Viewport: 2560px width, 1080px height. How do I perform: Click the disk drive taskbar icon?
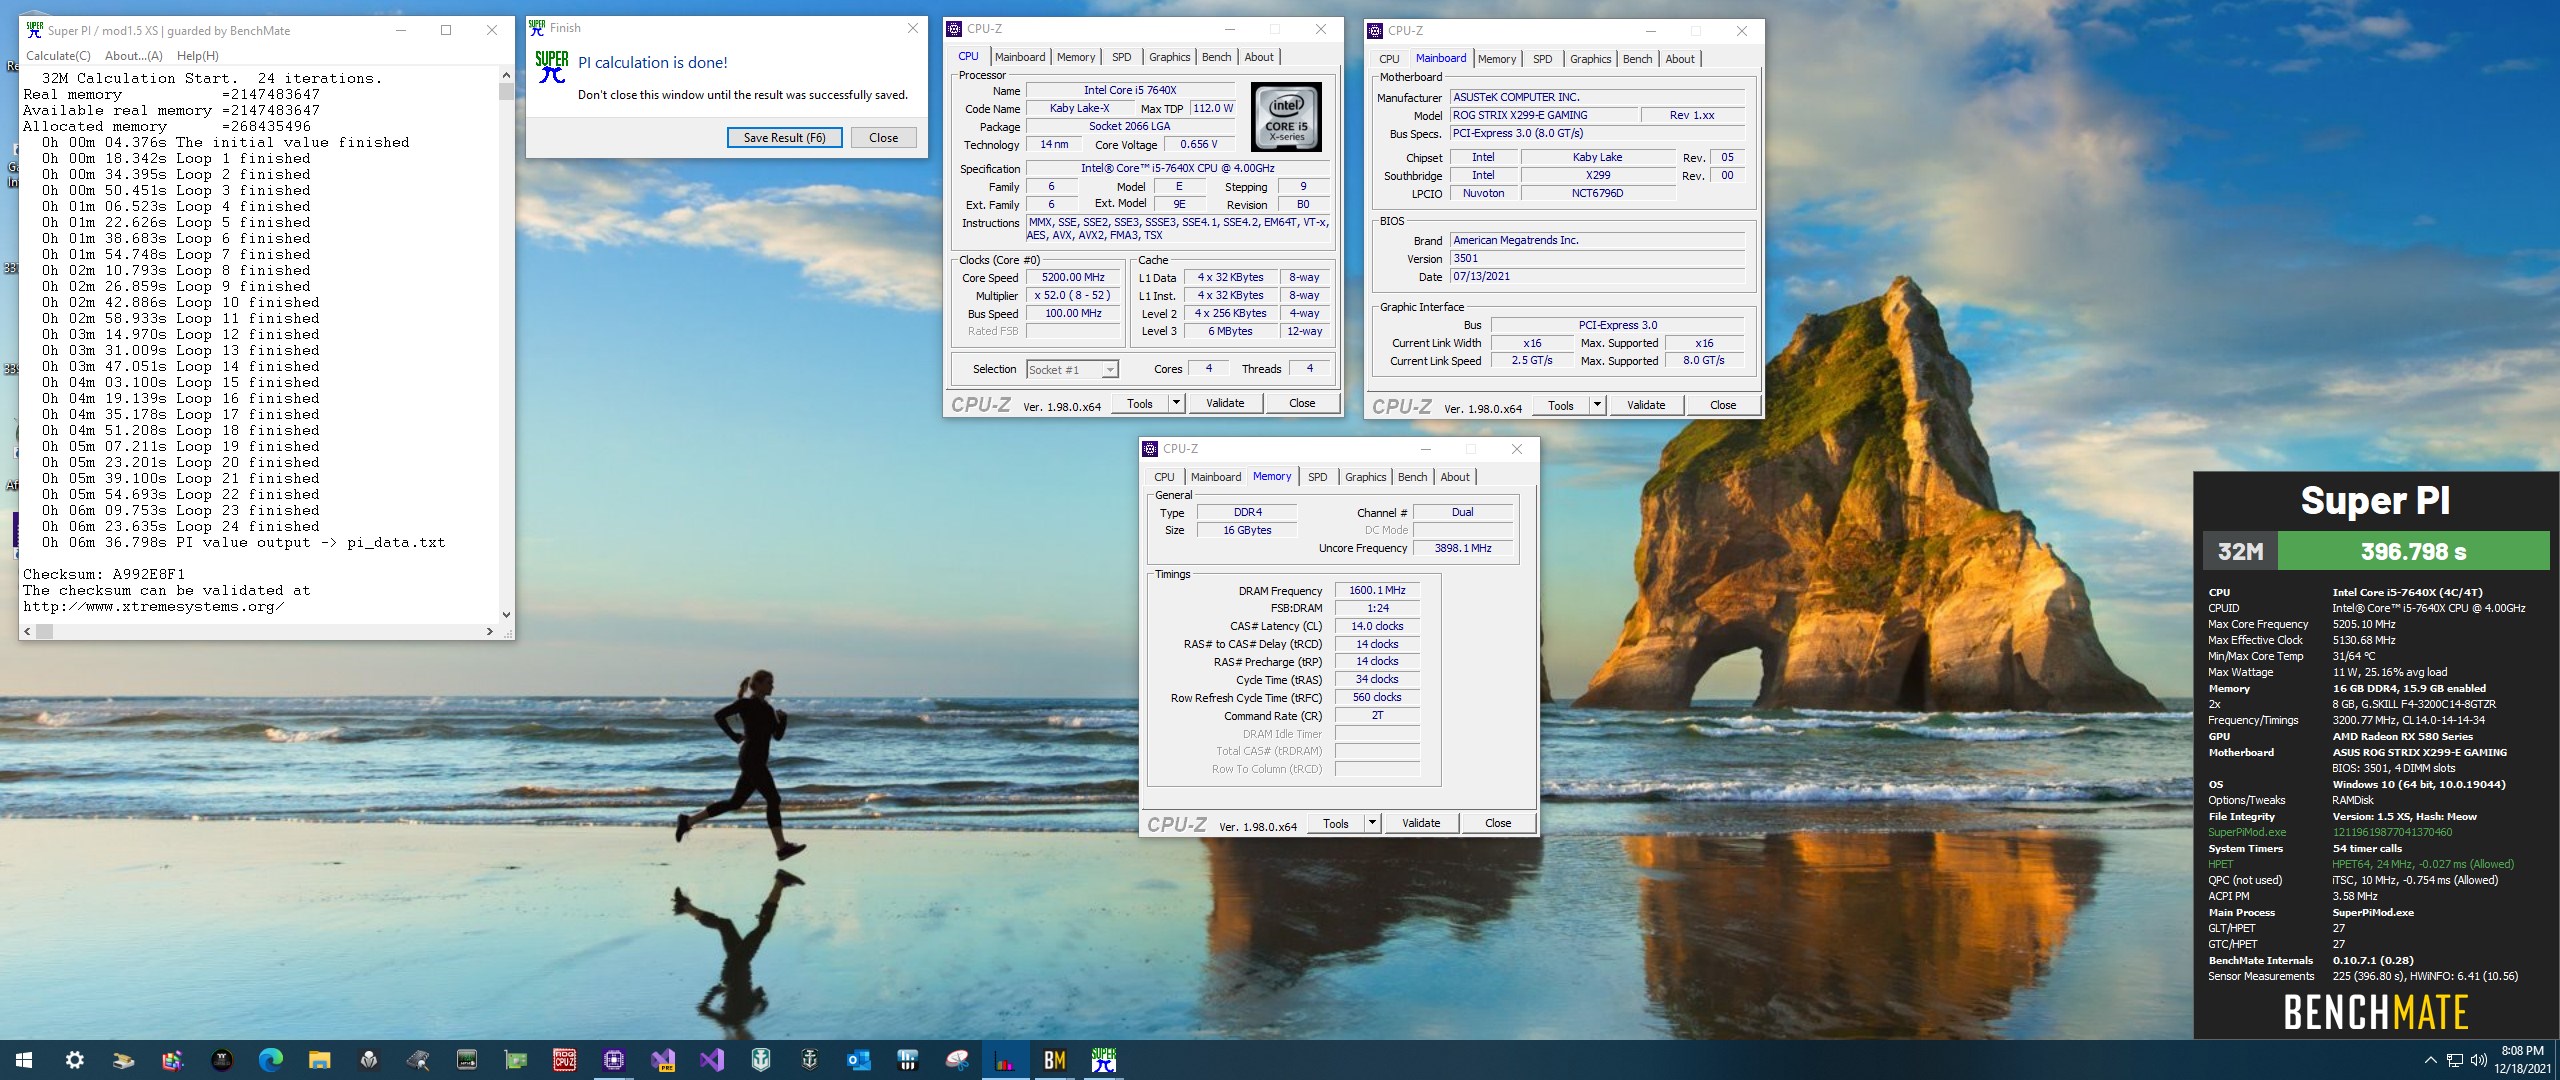[123, 1060]
